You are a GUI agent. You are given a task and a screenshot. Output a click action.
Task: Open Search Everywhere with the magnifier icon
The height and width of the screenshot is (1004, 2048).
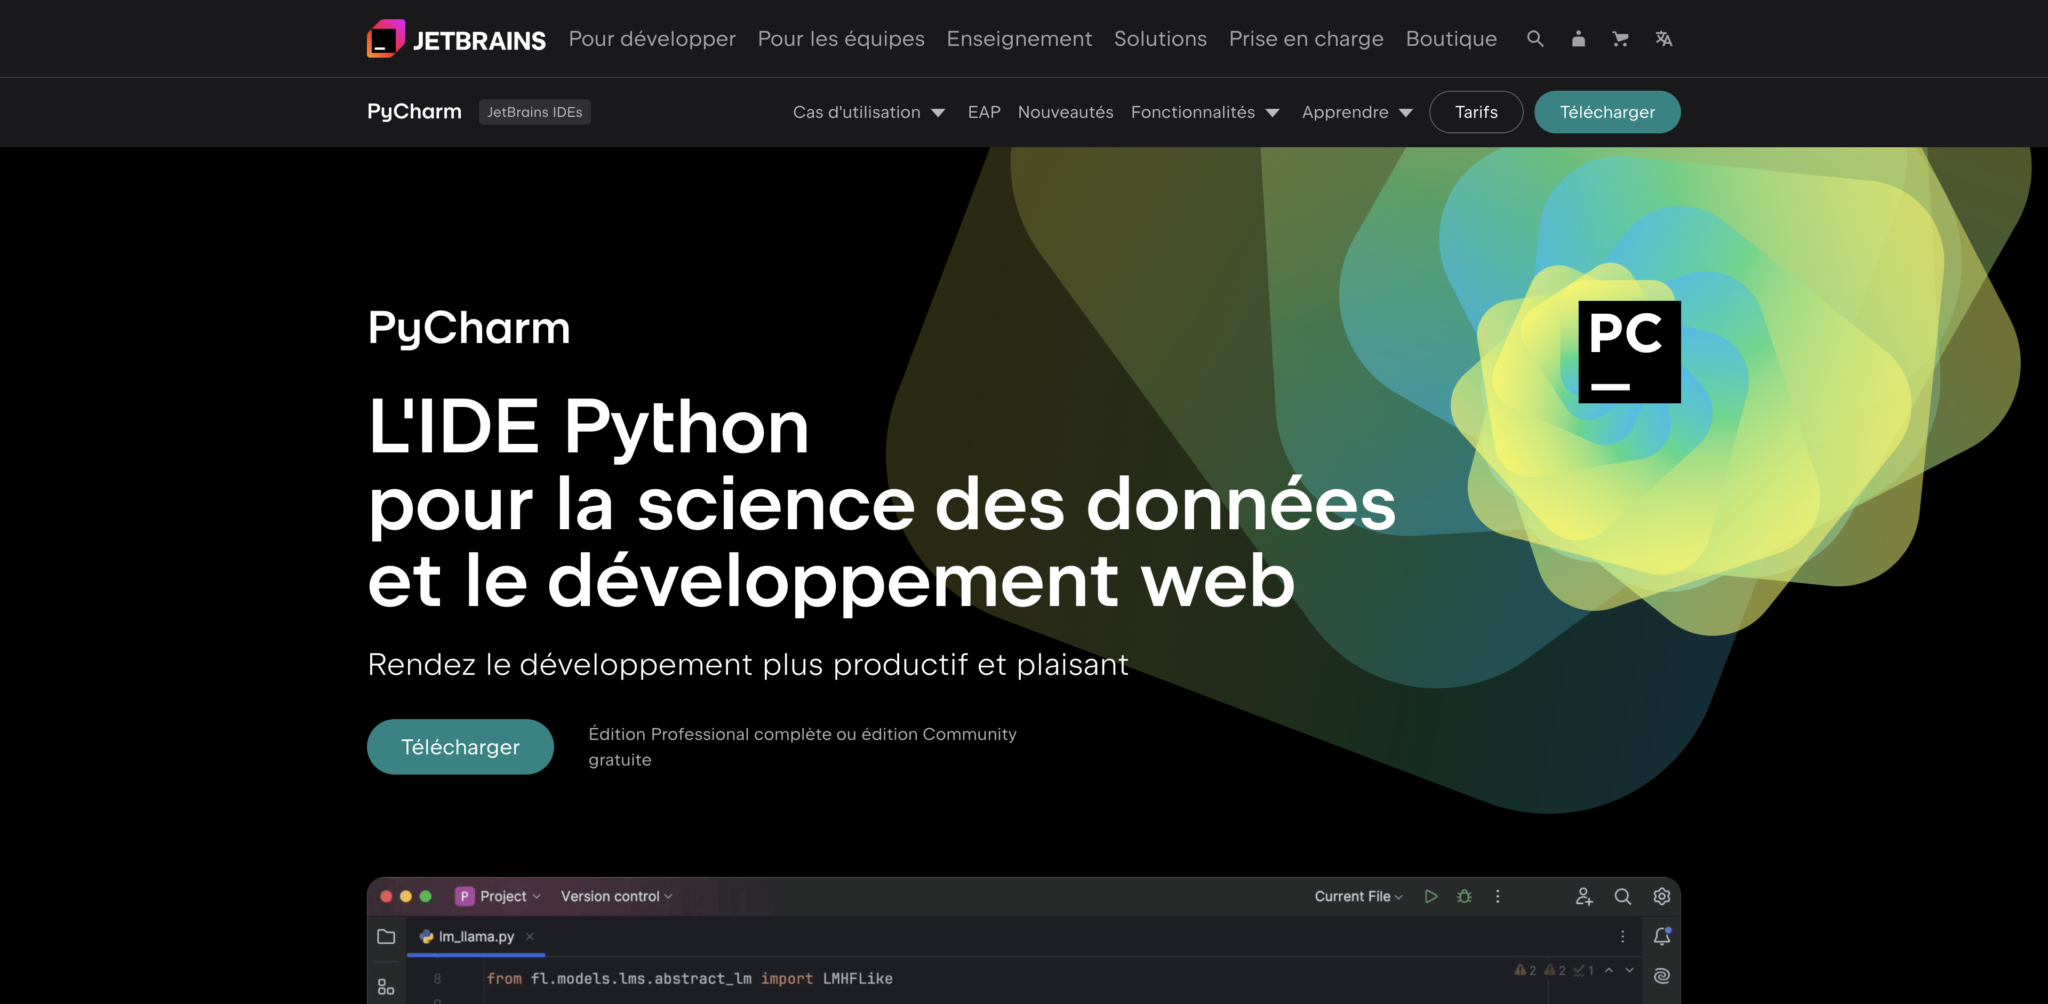pos(1621,896)
